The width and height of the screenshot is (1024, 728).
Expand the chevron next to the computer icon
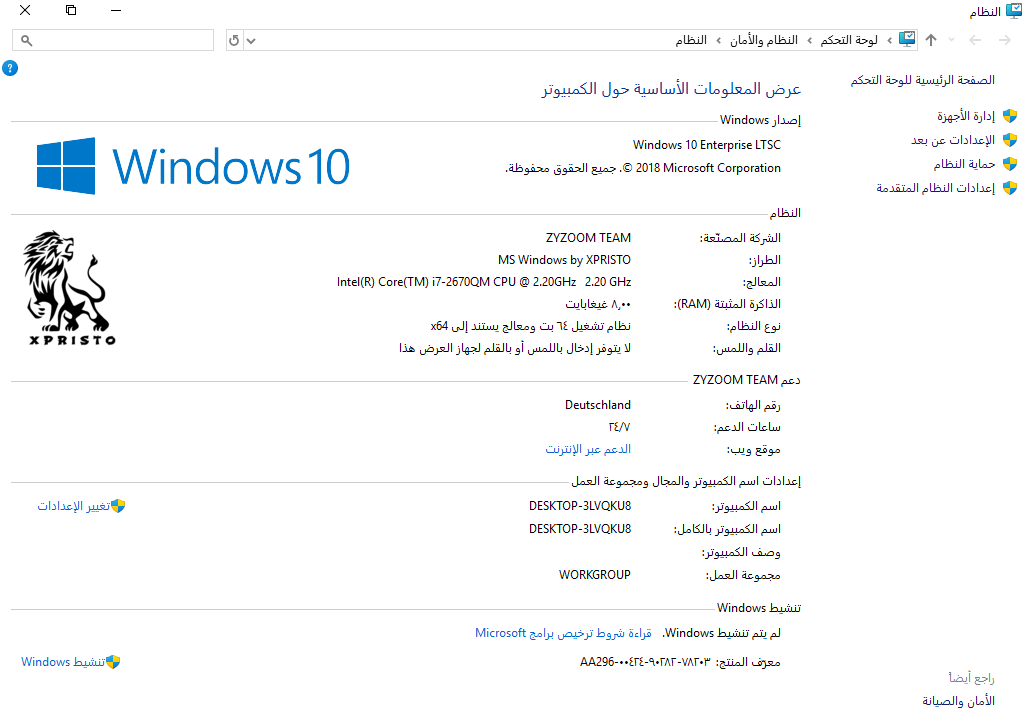[x=889, y=41]
